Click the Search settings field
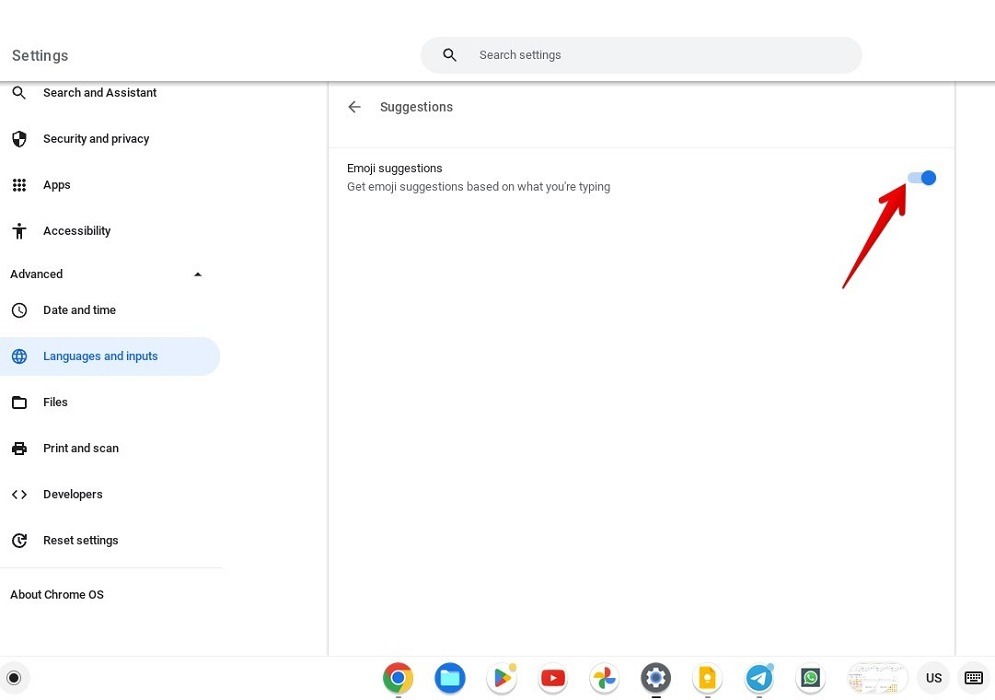Viewport: 995px width, 700px height. click(x=641, y=55)
